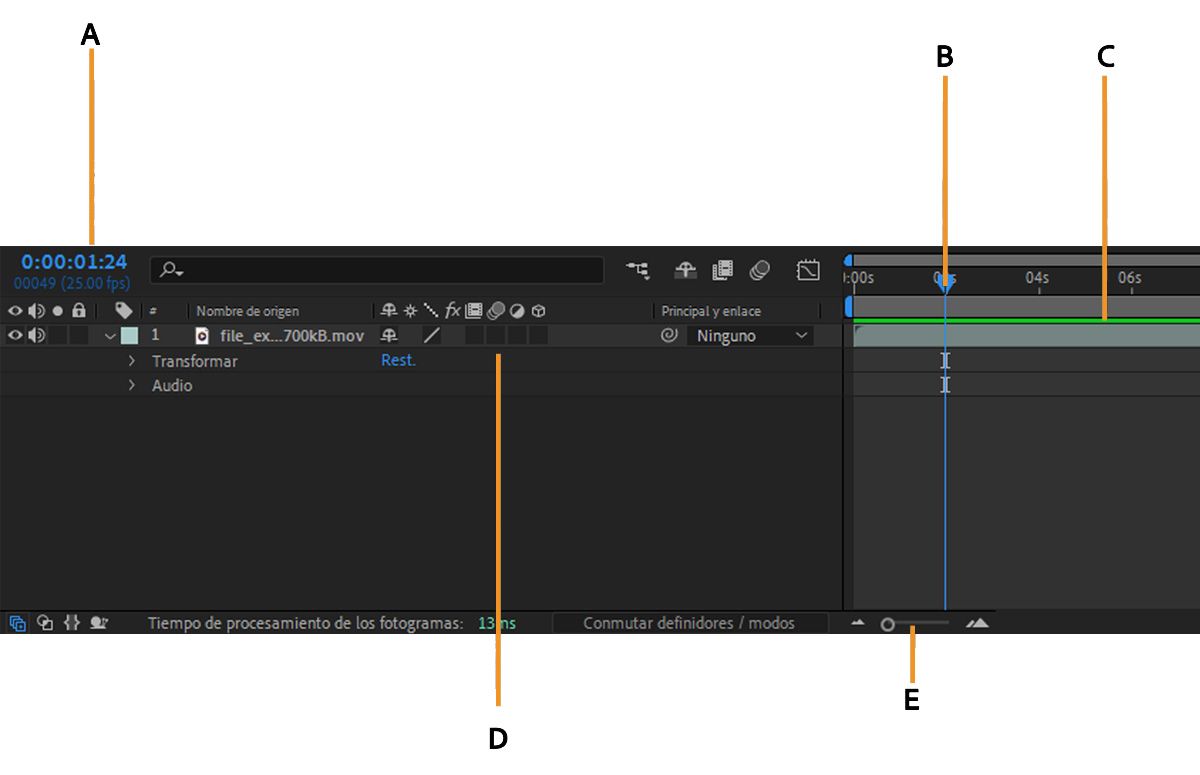
Task: Toggle the Layer Switches pane button
Action: click(17, 623)
